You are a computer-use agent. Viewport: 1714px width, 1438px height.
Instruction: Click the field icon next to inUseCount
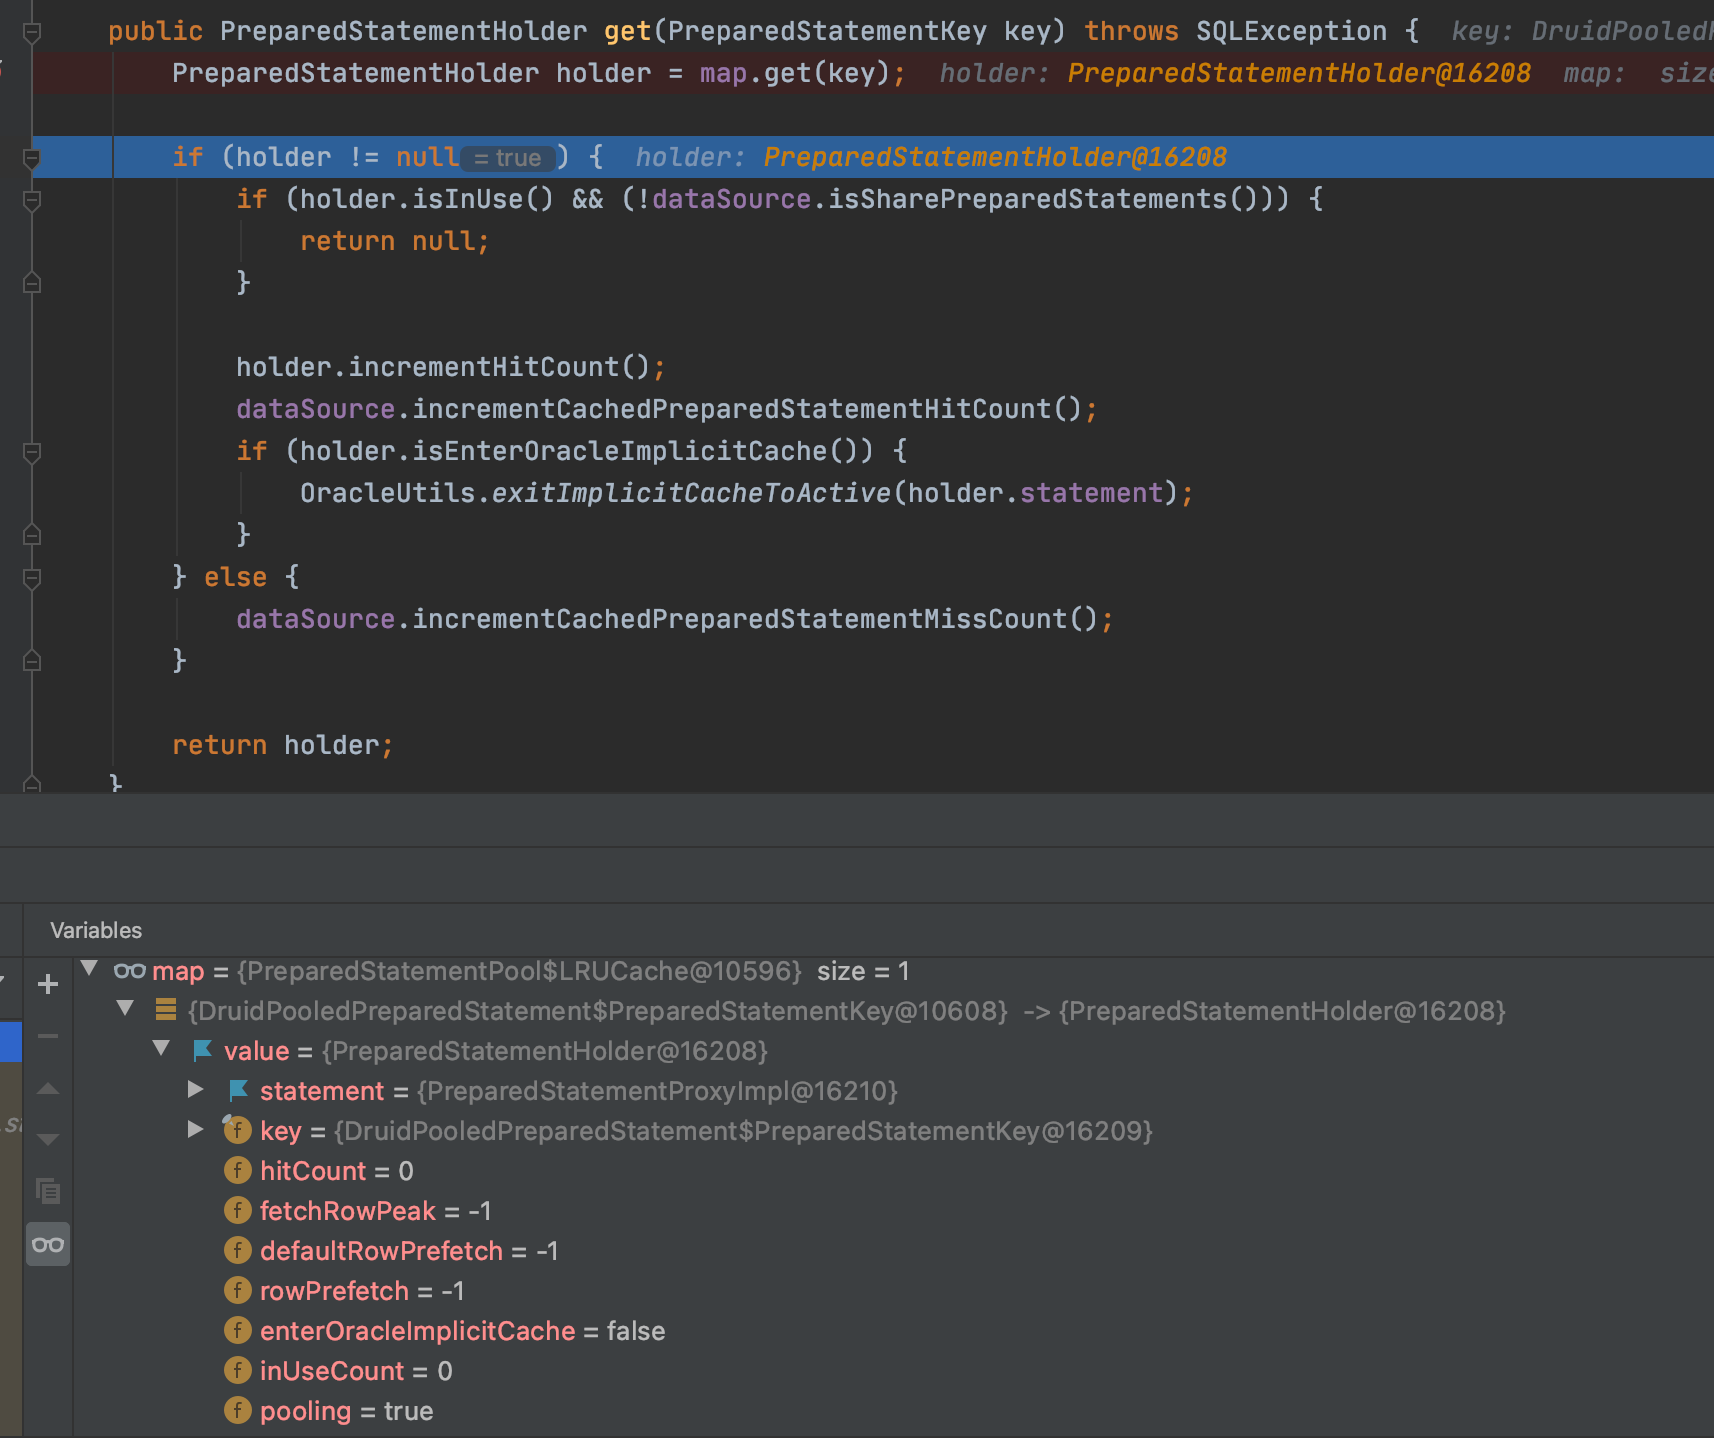(237, 1370)
